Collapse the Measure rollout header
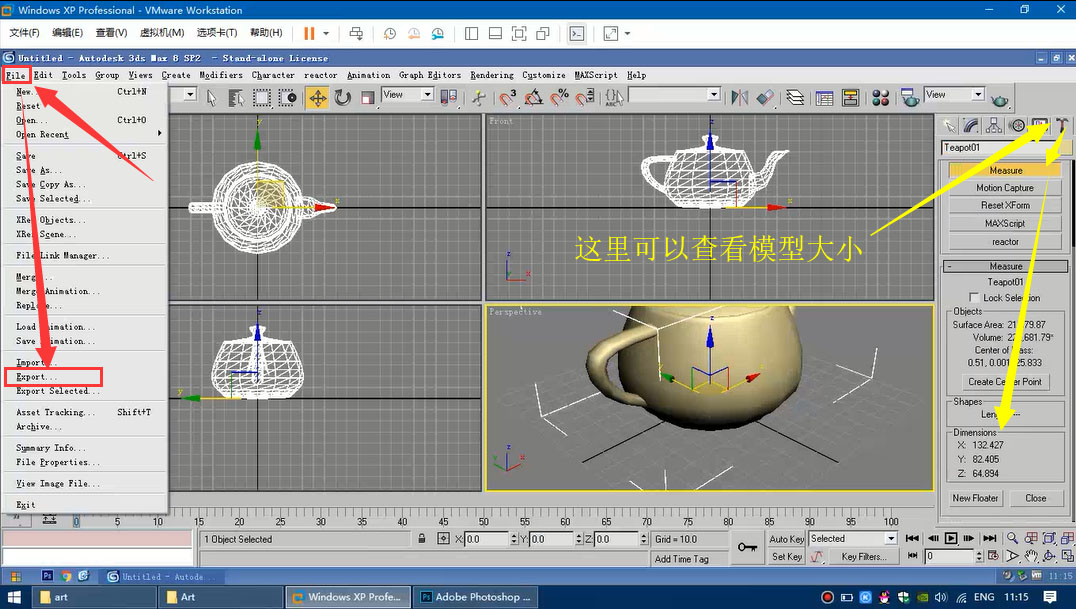1076x609 pixels. click(1005, 266)
